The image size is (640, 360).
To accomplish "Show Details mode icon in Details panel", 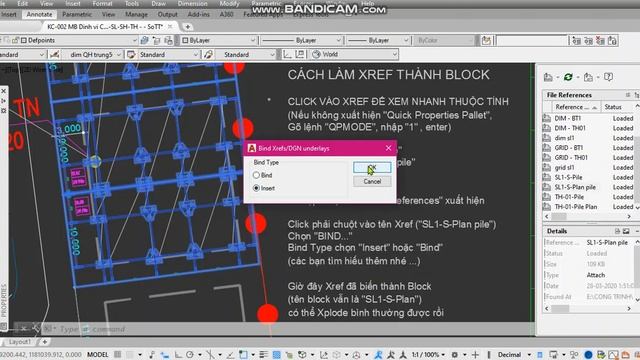I will click(617, 231).
